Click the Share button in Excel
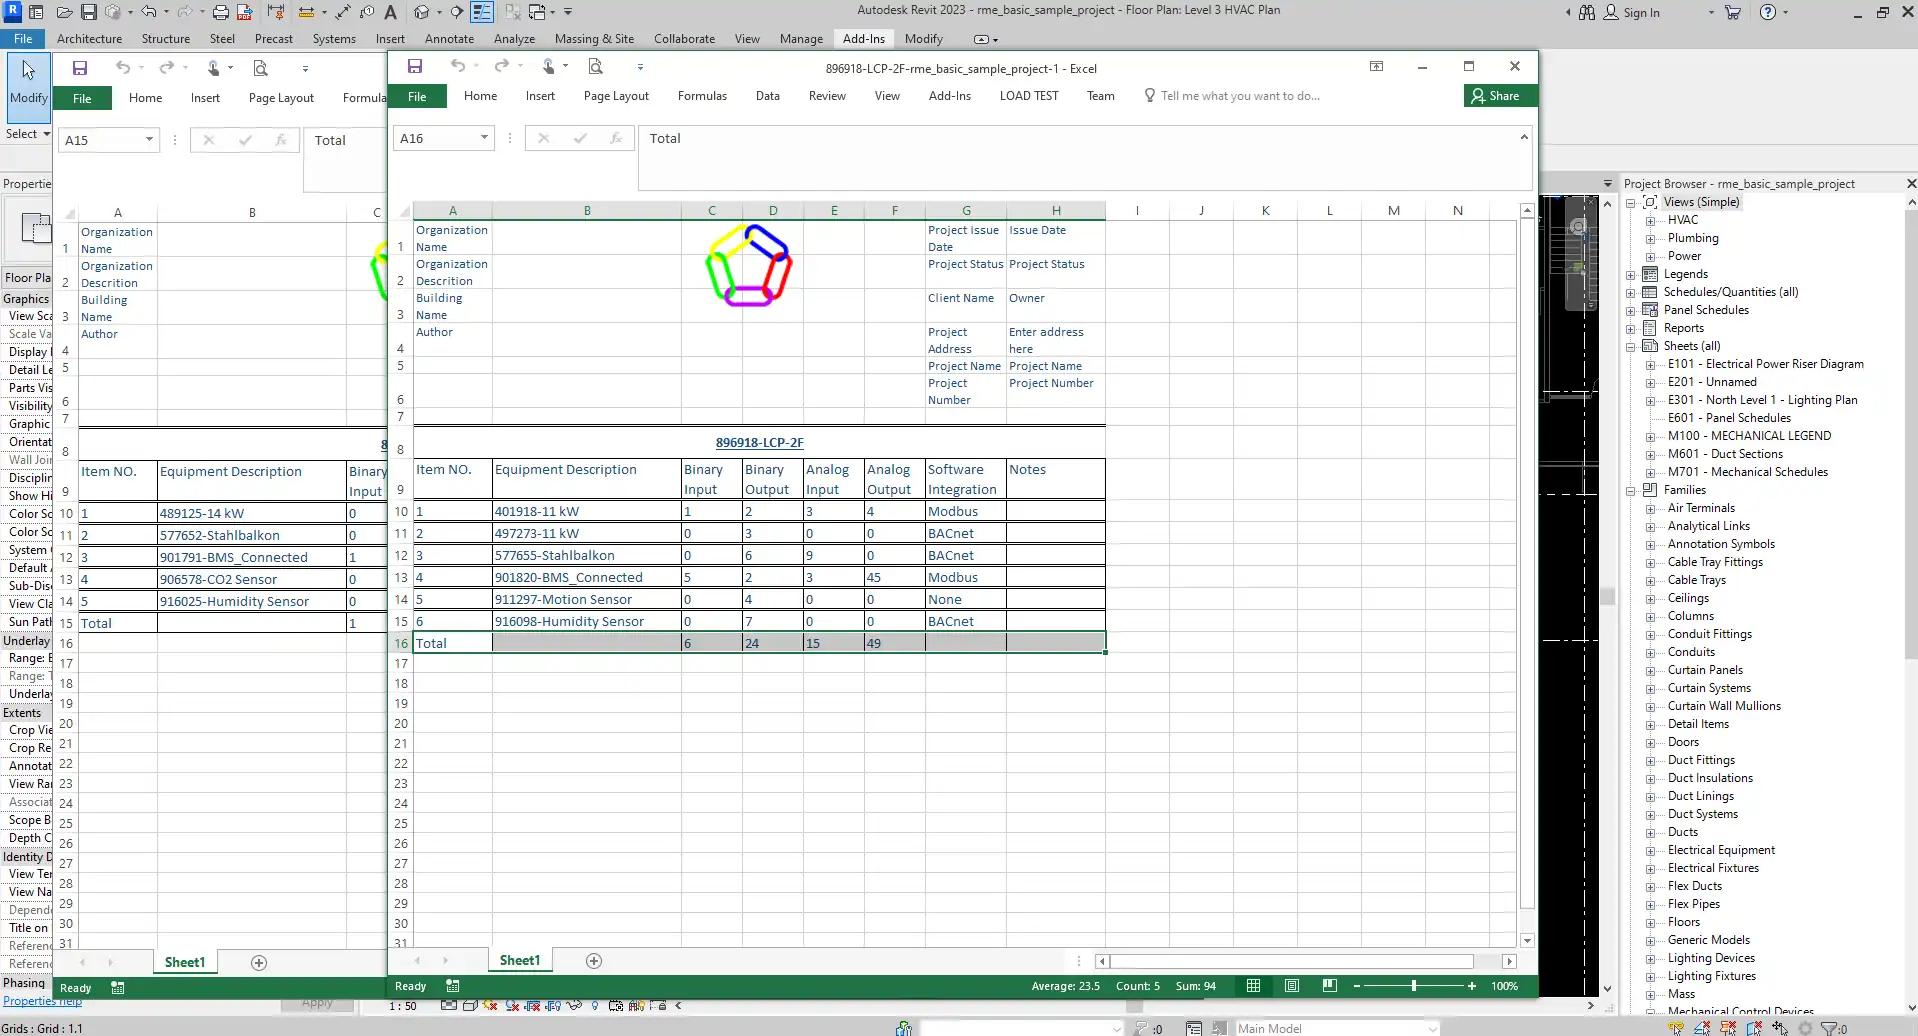Viewport: 1918px width, 1036px height. 1499,96
